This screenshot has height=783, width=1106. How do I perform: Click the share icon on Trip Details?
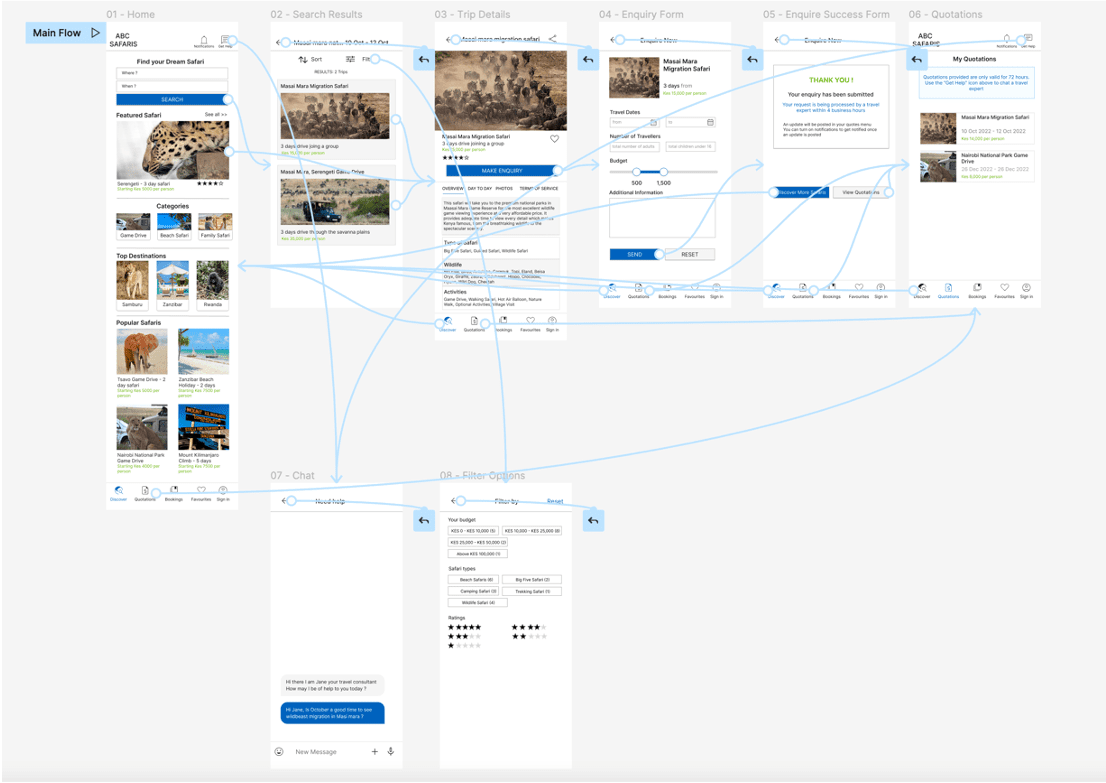coord(553,39)
